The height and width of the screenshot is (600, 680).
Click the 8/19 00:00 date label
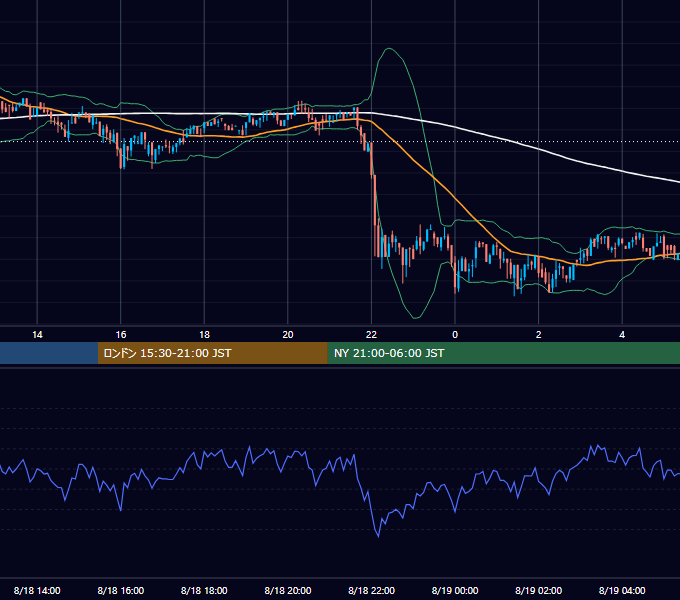click(x=455, y=590)
